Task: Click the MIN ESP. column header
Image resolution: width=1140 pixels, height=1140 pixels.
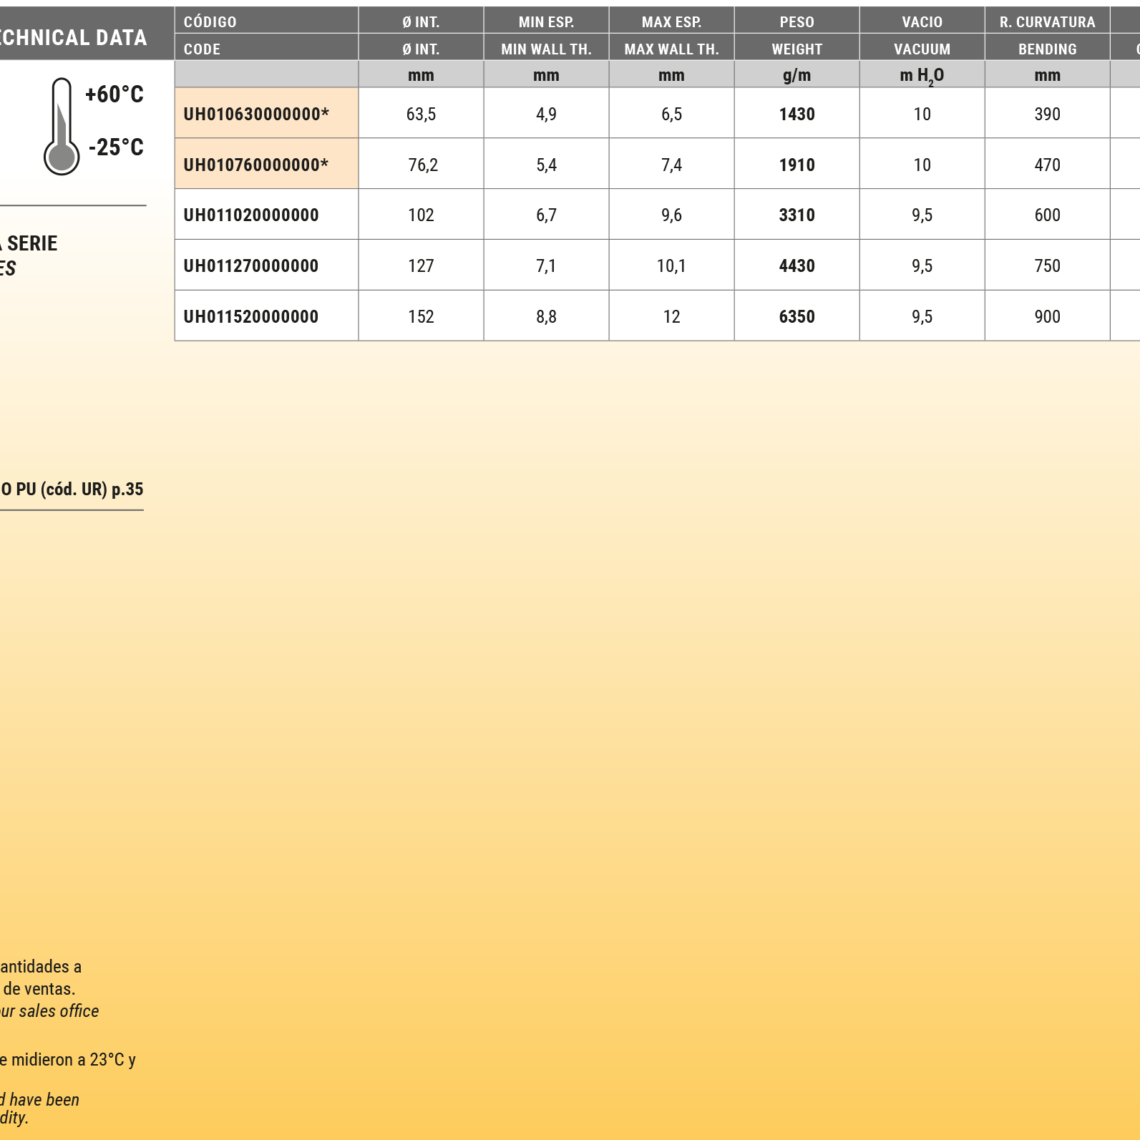Action: coord(546,22)
